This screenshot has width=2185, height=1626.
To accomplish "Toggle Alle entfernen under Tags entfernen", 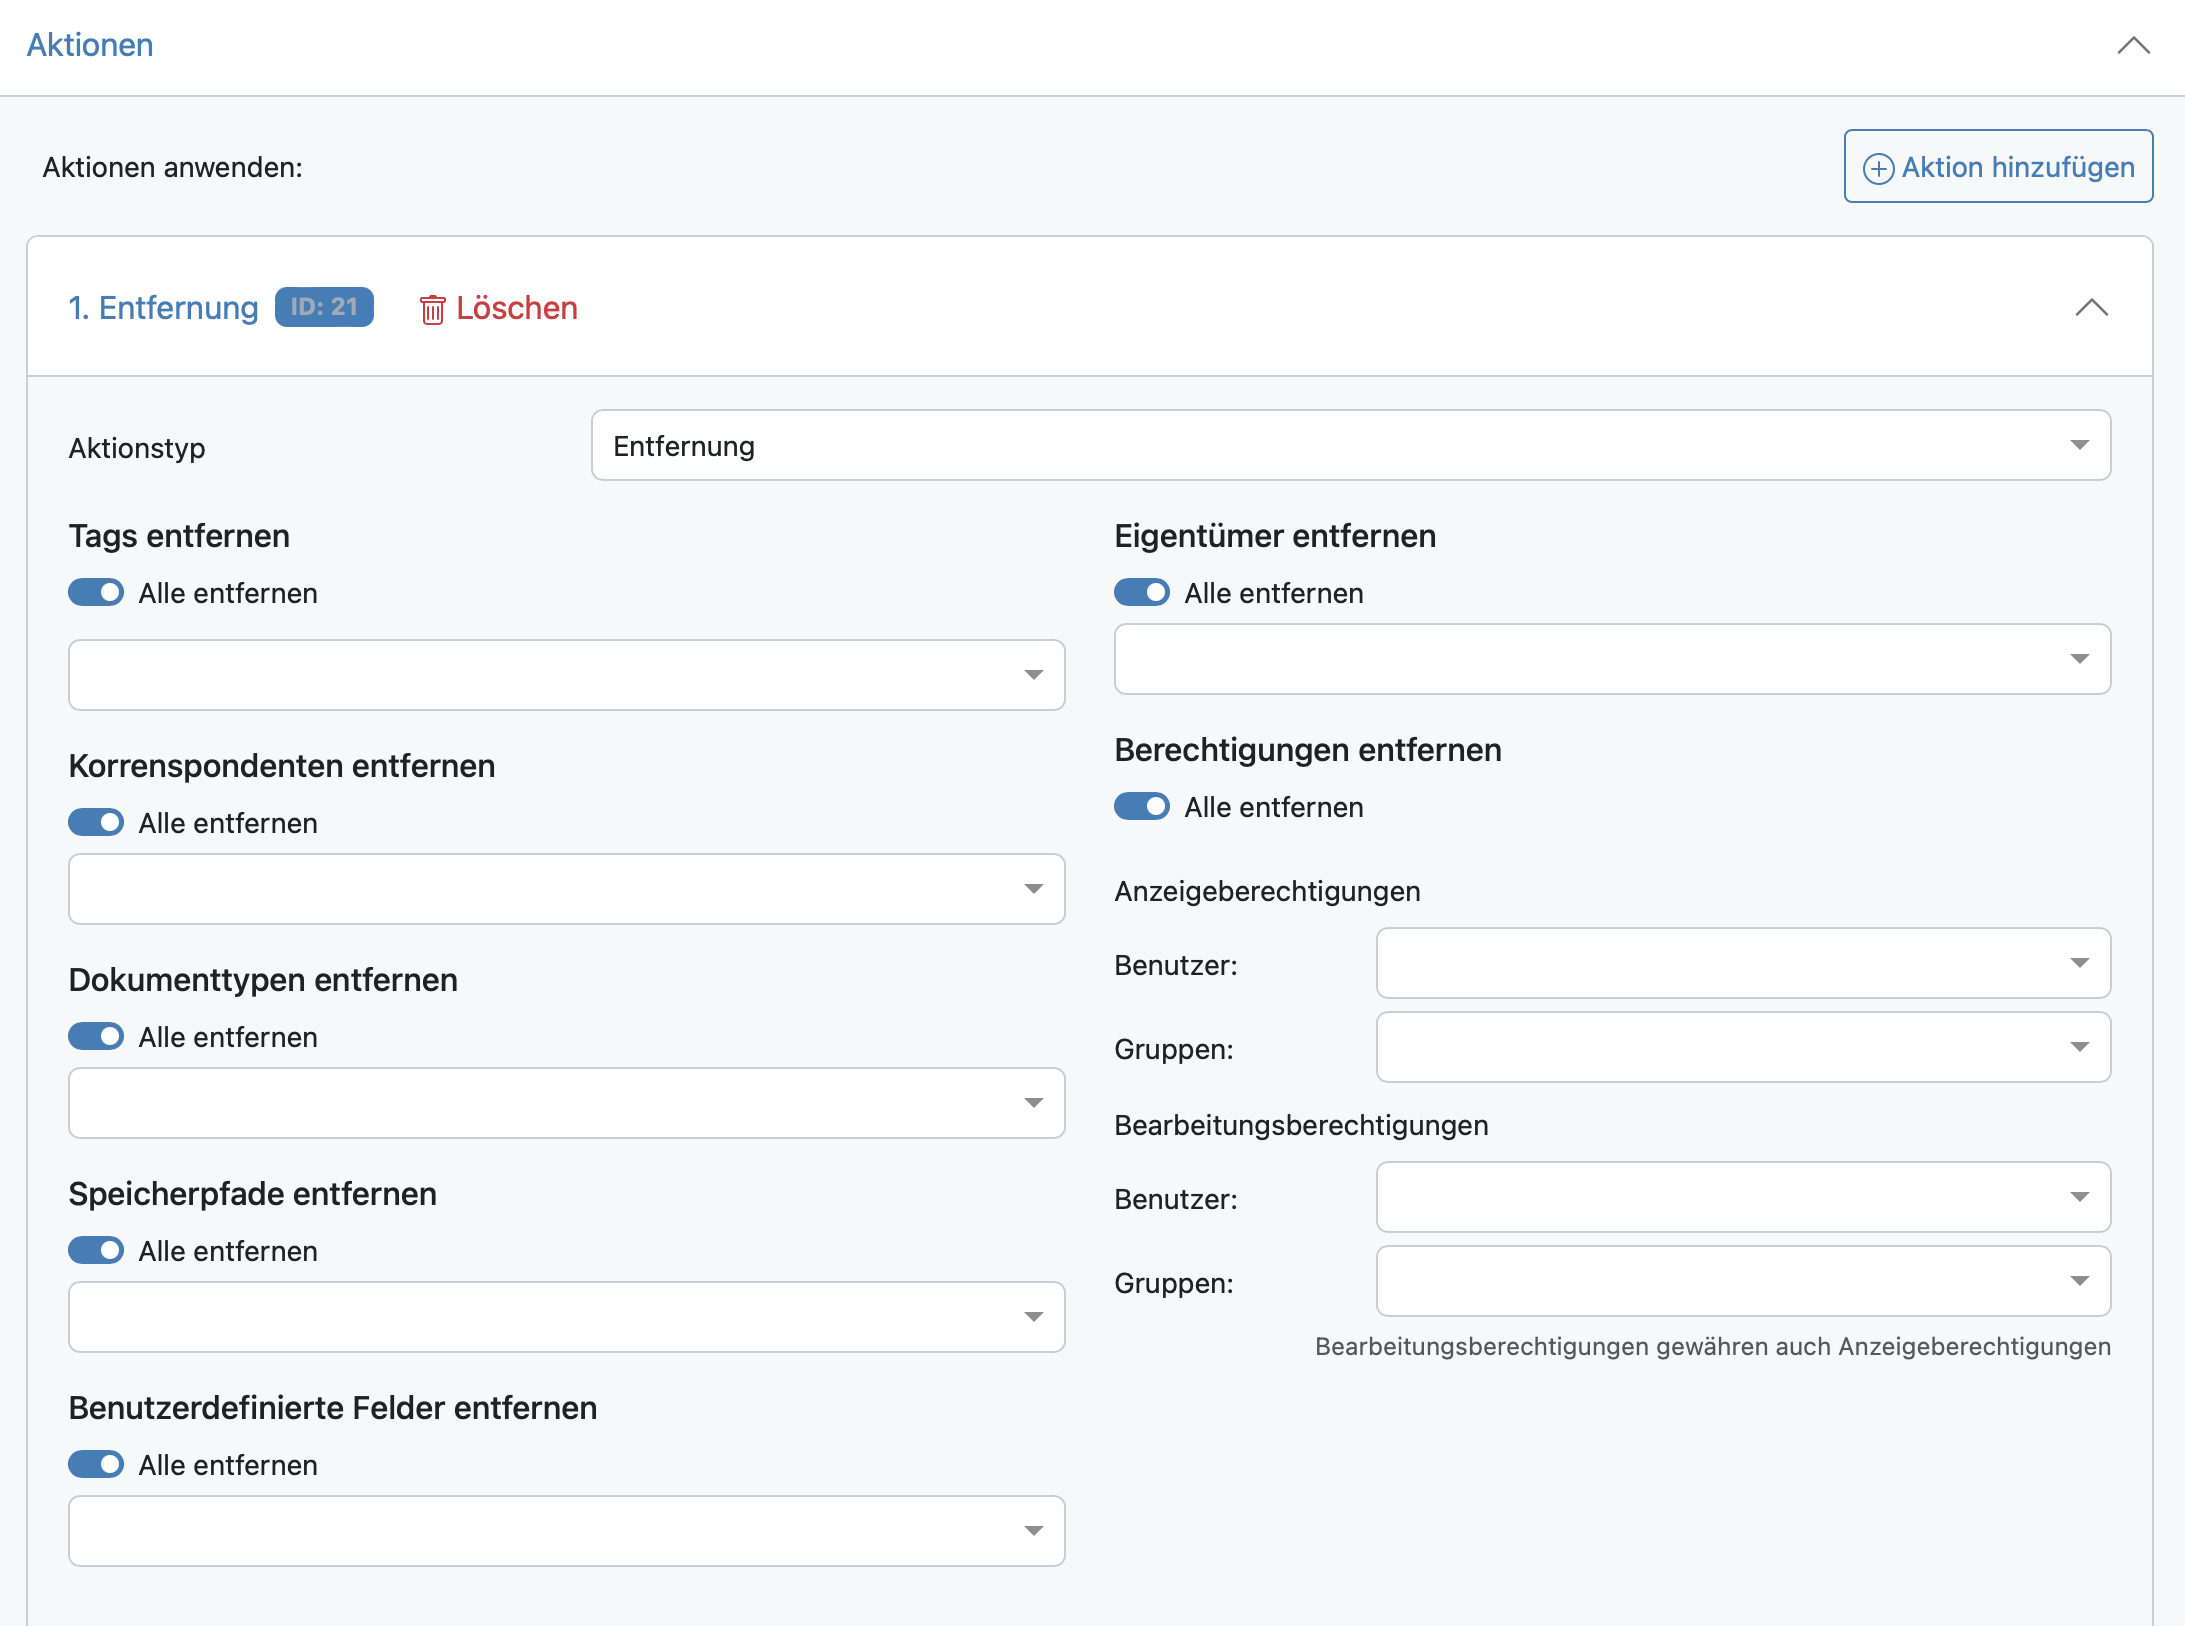I will [x=96, y=593].
